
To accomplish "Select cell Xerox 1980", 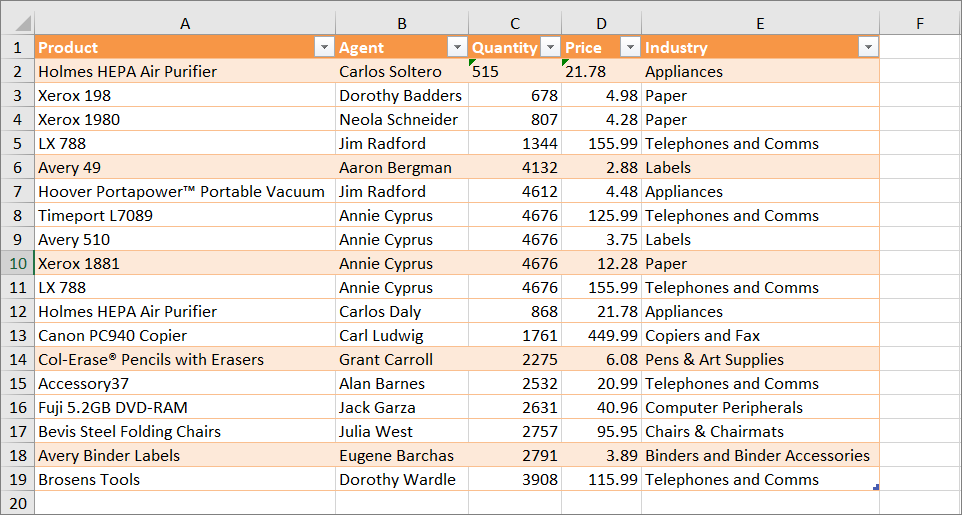I will click(185, 119).
